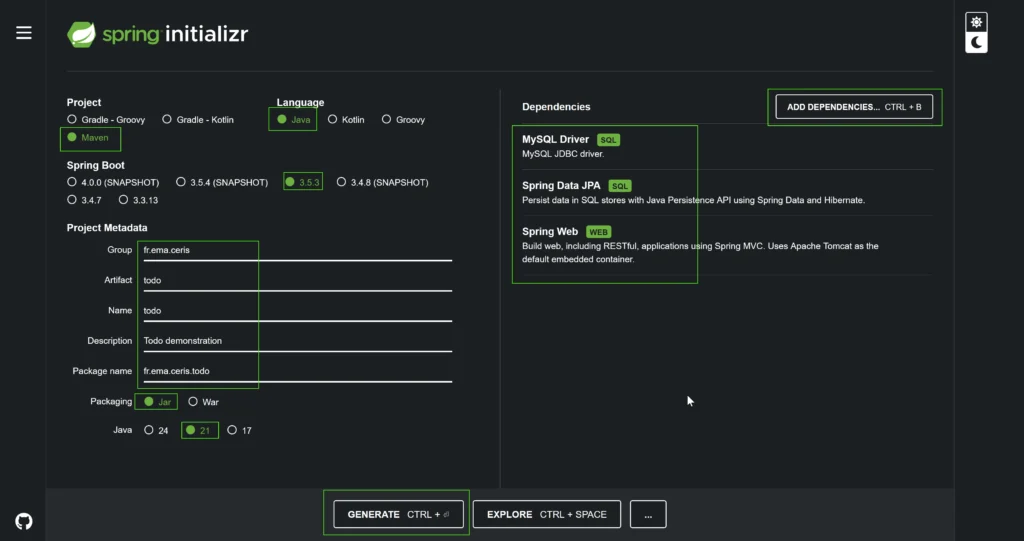Set packaging to Jar

(157, 402)
